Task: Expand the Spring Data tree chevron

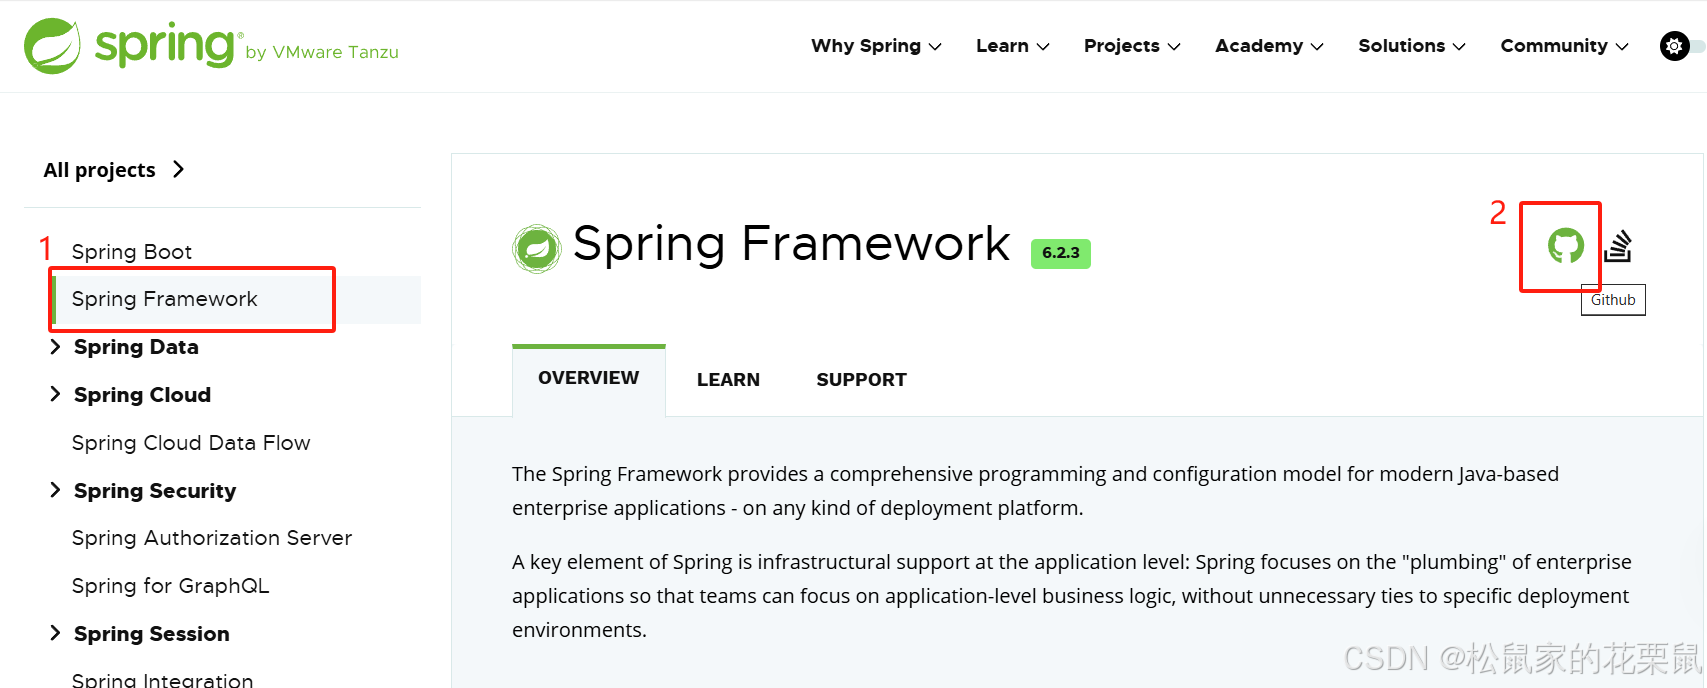Action: point(55,346)
